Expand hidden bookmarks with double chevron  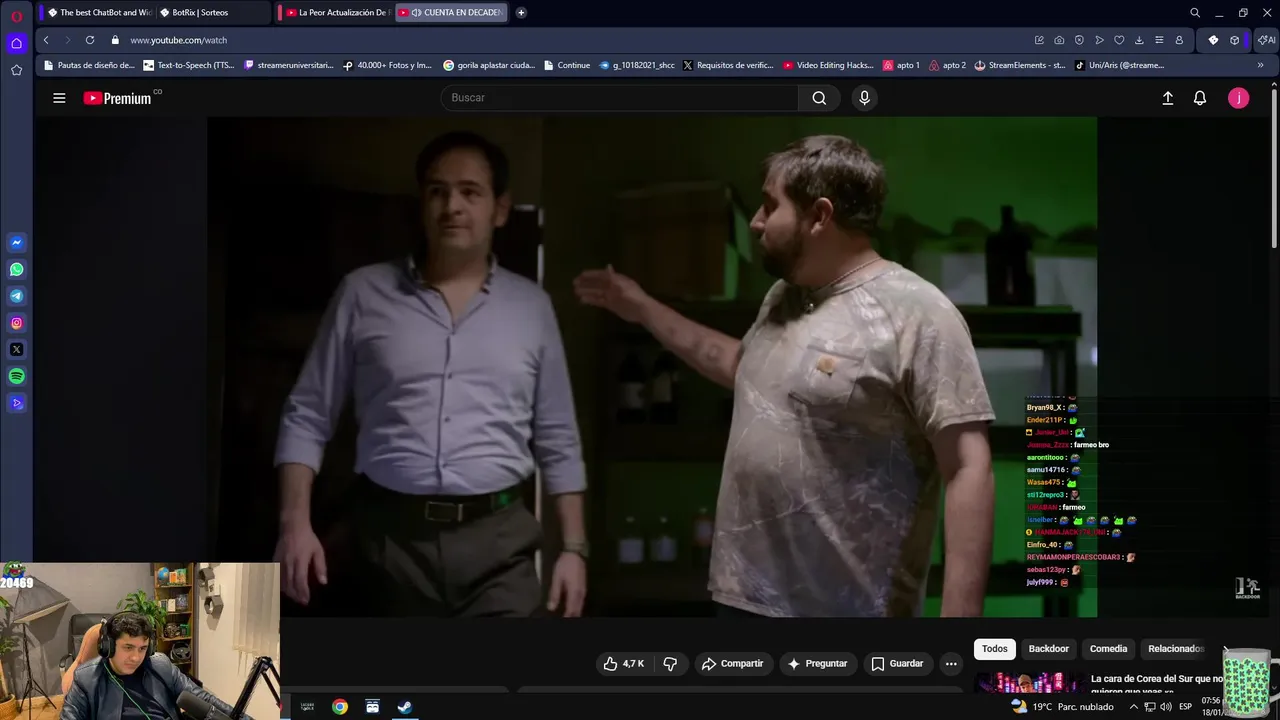[1260, 65]
